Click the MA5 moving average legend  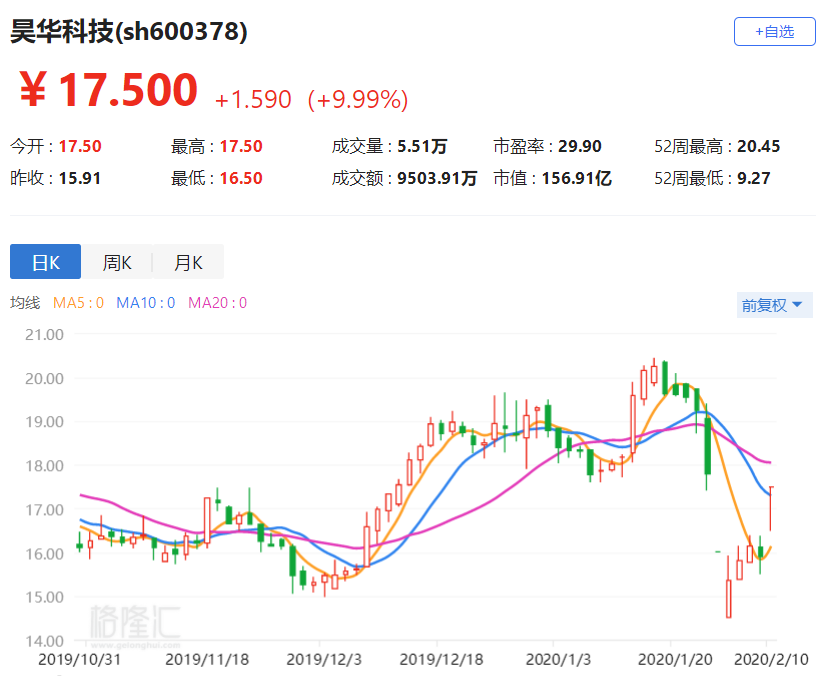pos(78,303)
